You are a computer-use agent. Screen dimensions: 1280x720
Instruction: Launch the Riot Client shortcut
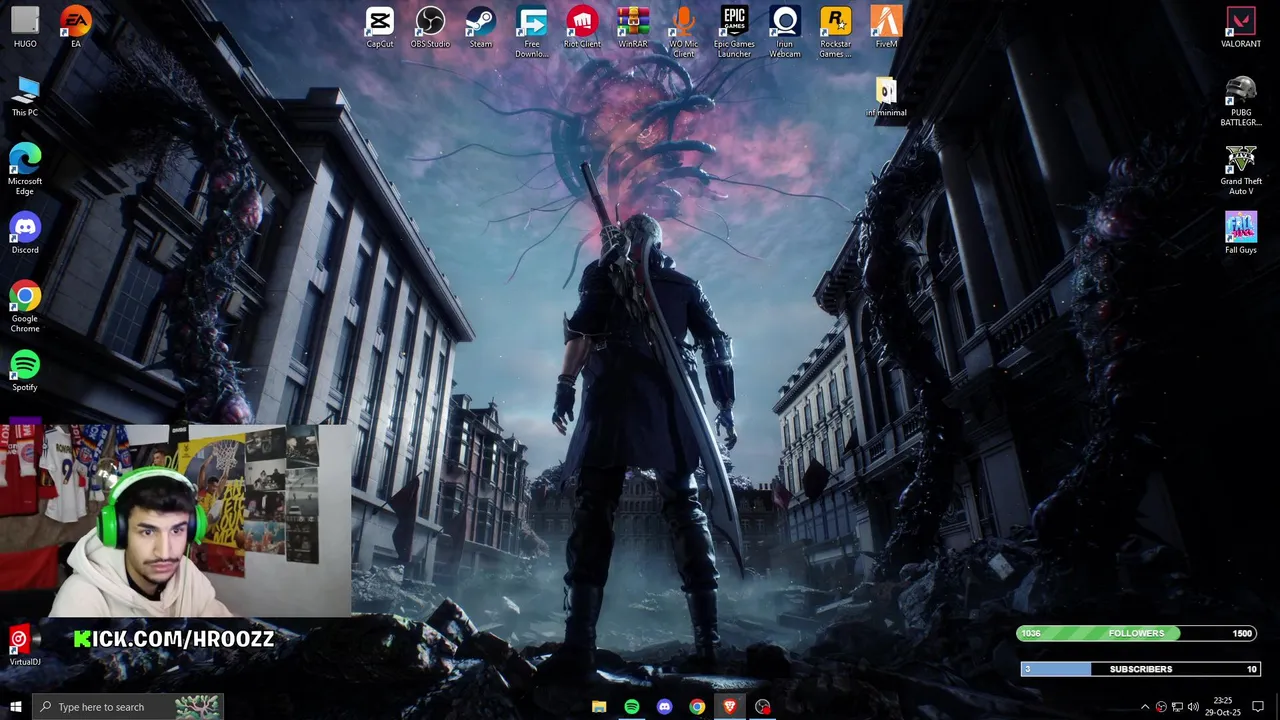pyautogui.click(x=582, y=27)
